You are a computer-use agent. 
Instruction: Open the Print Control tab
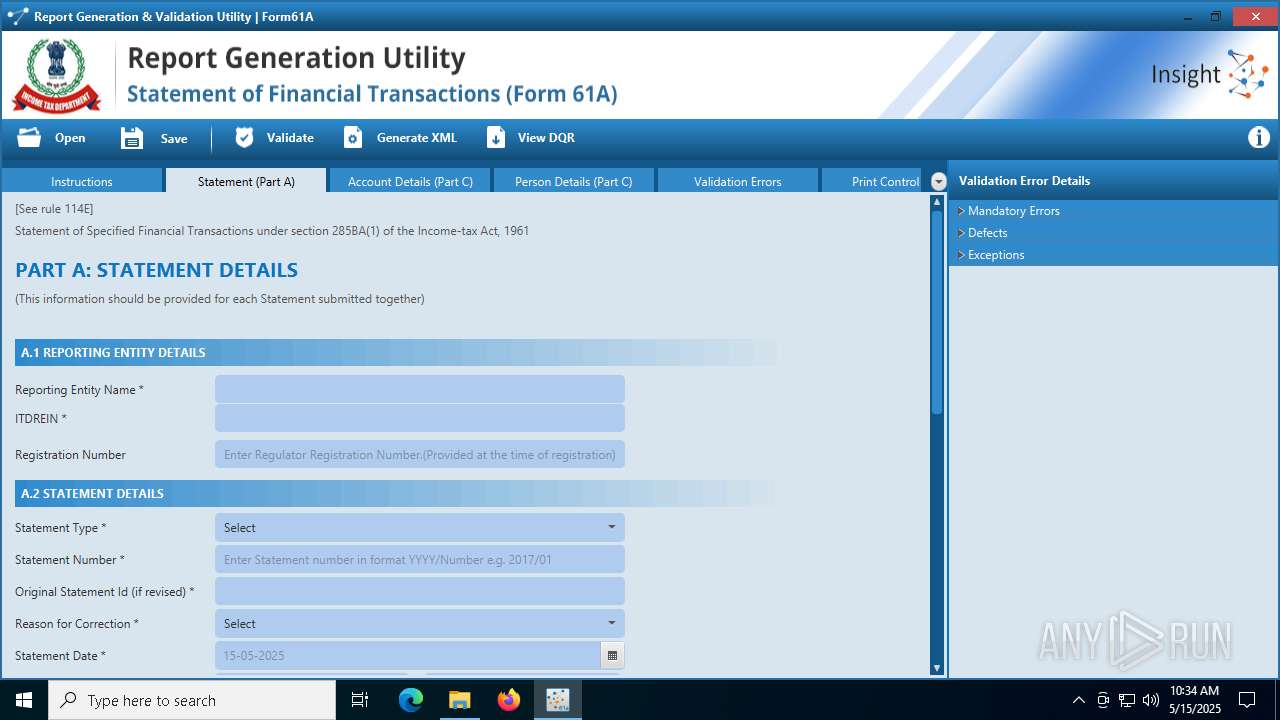click(x=874, y=181)
